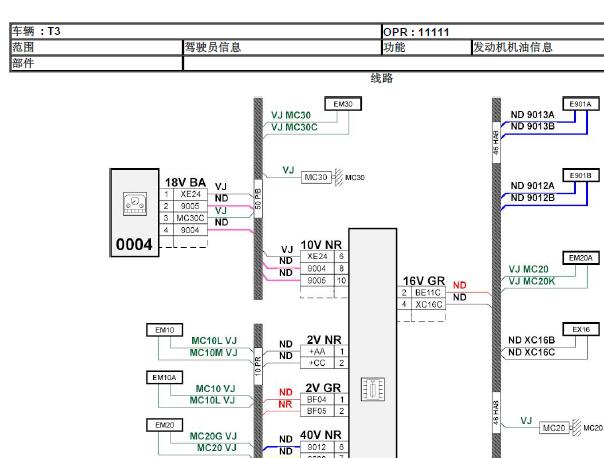Image resolution: width=604 pixels, height=458 pixels.
Task: Click the ND 9012A wire label
Action: pyautogui.click(x=533, y=186)
